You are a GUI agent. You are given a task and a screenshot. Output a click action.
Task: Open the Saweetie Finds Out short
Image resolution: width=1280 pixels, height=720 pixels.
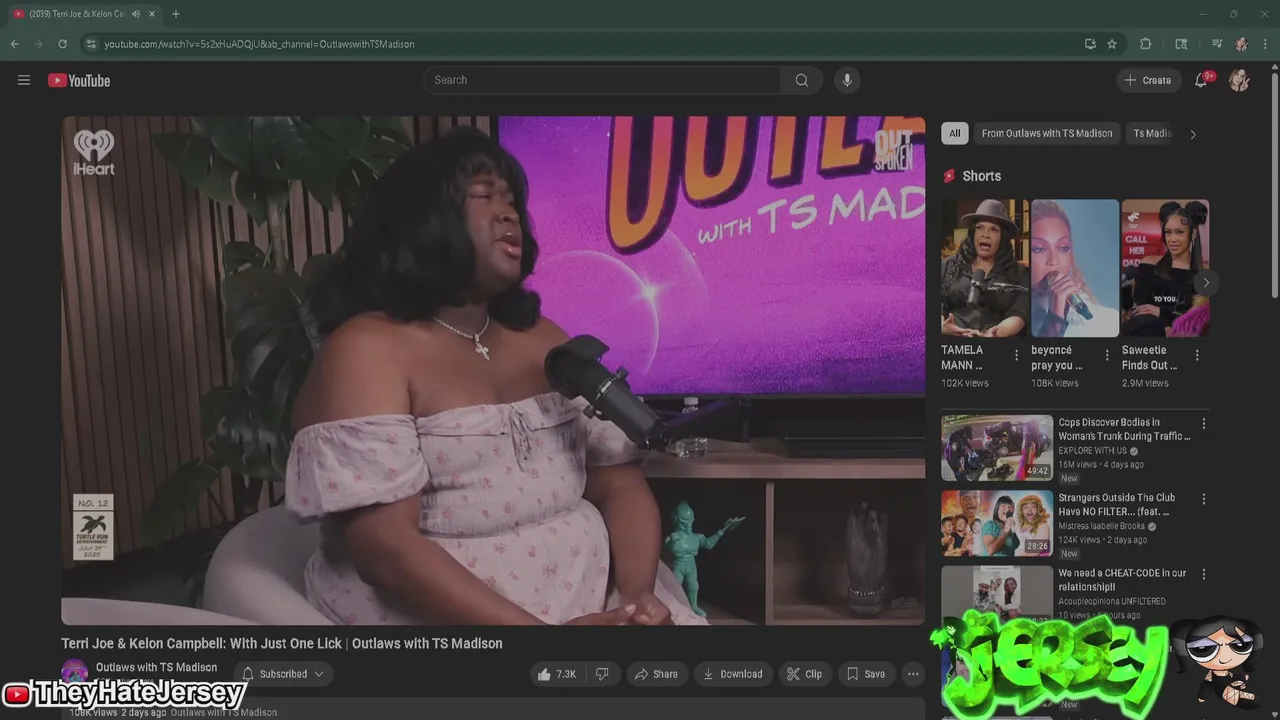[1165, 268]
